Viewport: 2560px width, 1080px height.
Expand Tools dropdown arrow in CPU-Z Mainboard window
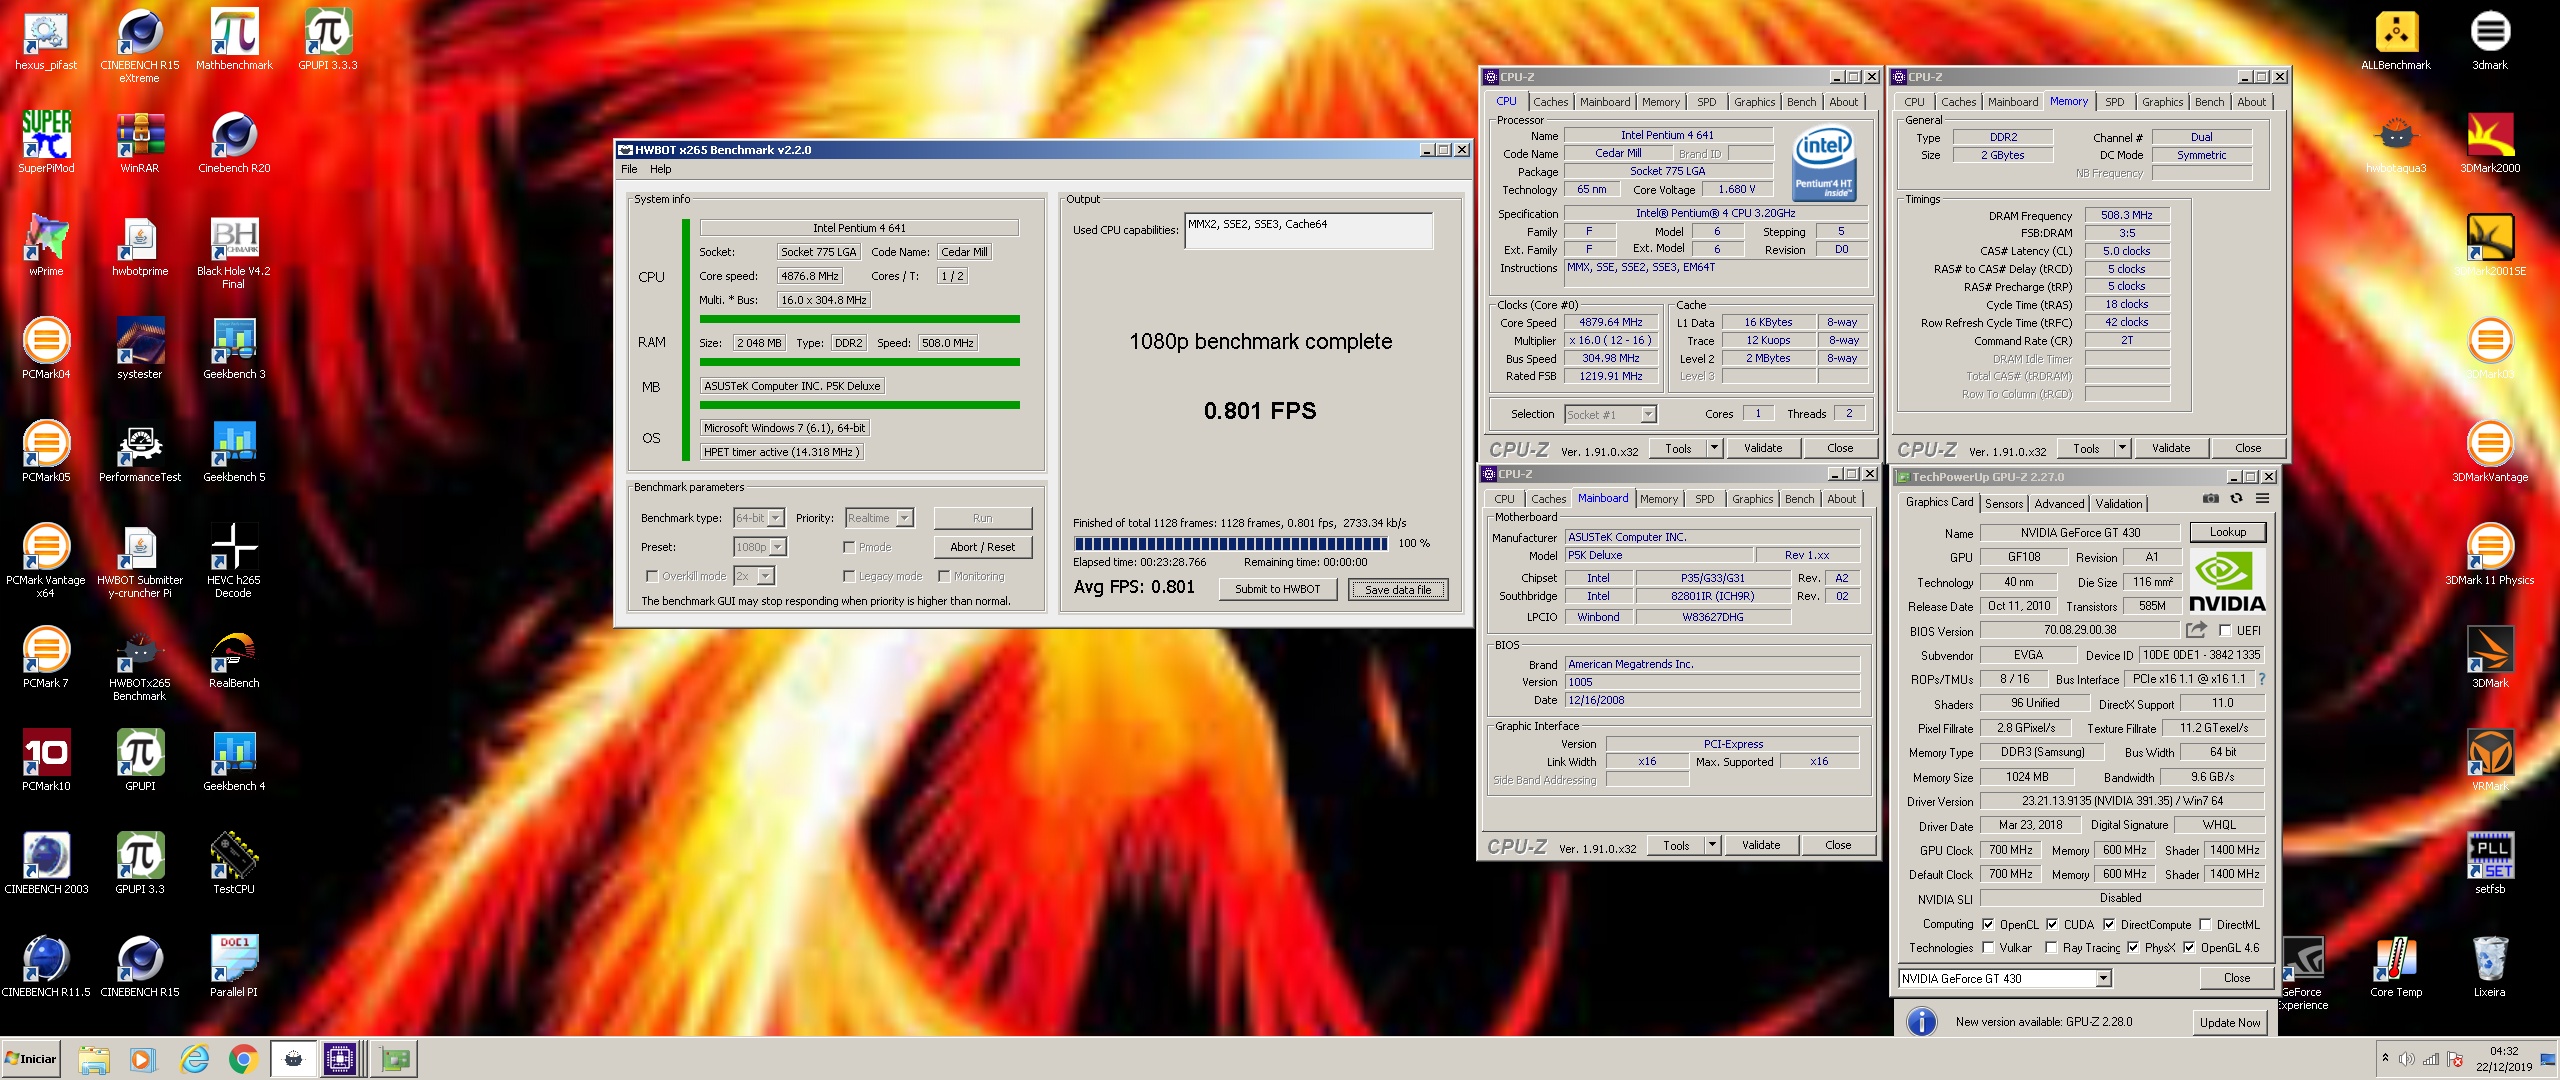click(x=1712, y=845)
